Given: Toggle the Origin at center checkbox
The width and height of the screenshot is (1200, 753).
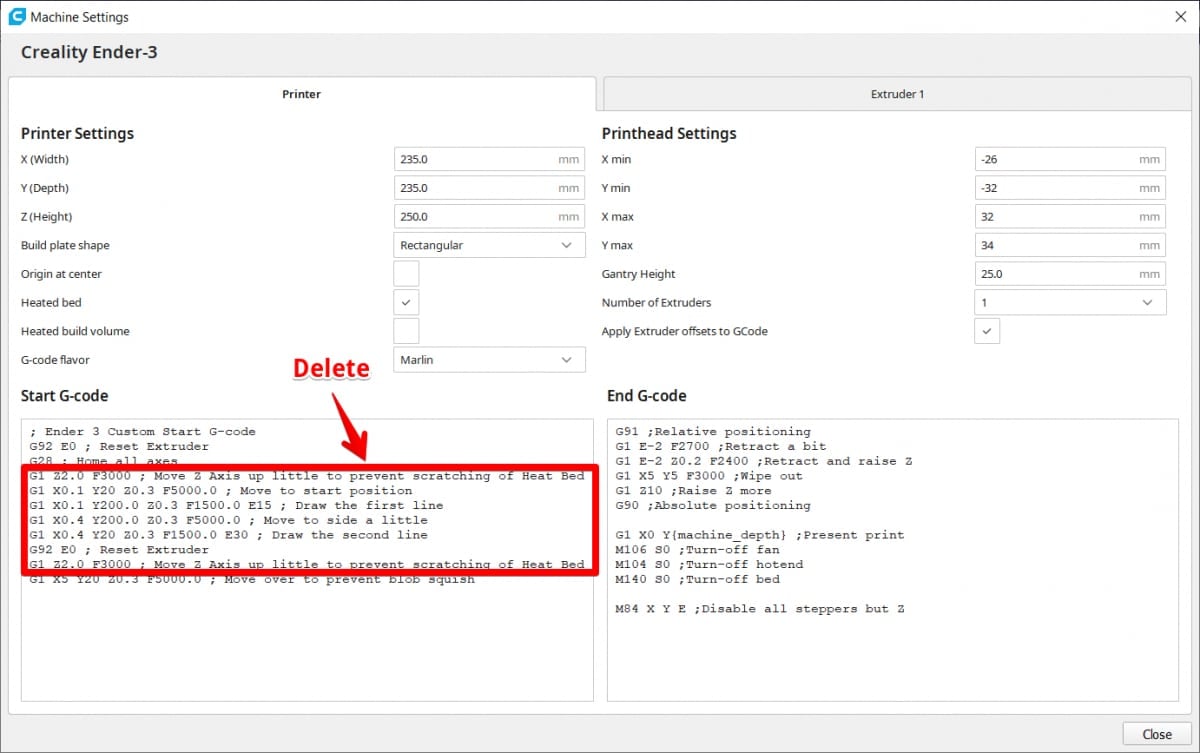Looking at the screenshot, I should 406,274.
